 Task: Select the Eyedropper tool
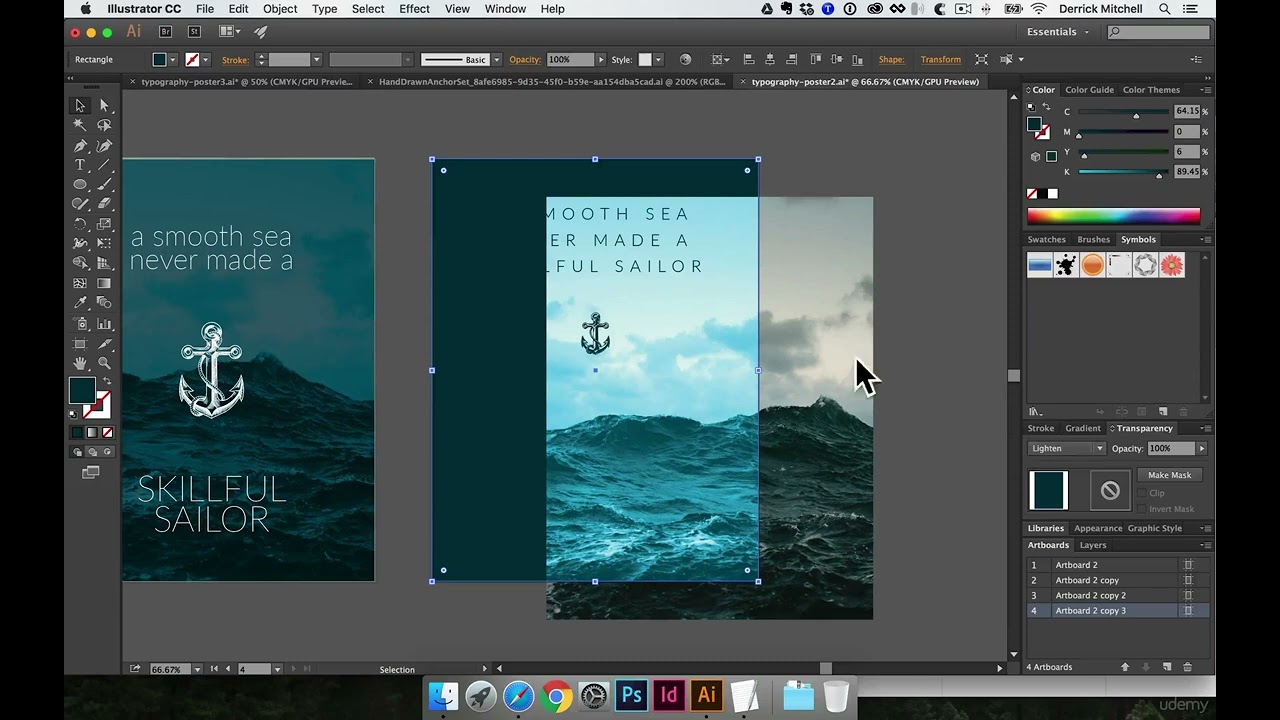point(80,303)
